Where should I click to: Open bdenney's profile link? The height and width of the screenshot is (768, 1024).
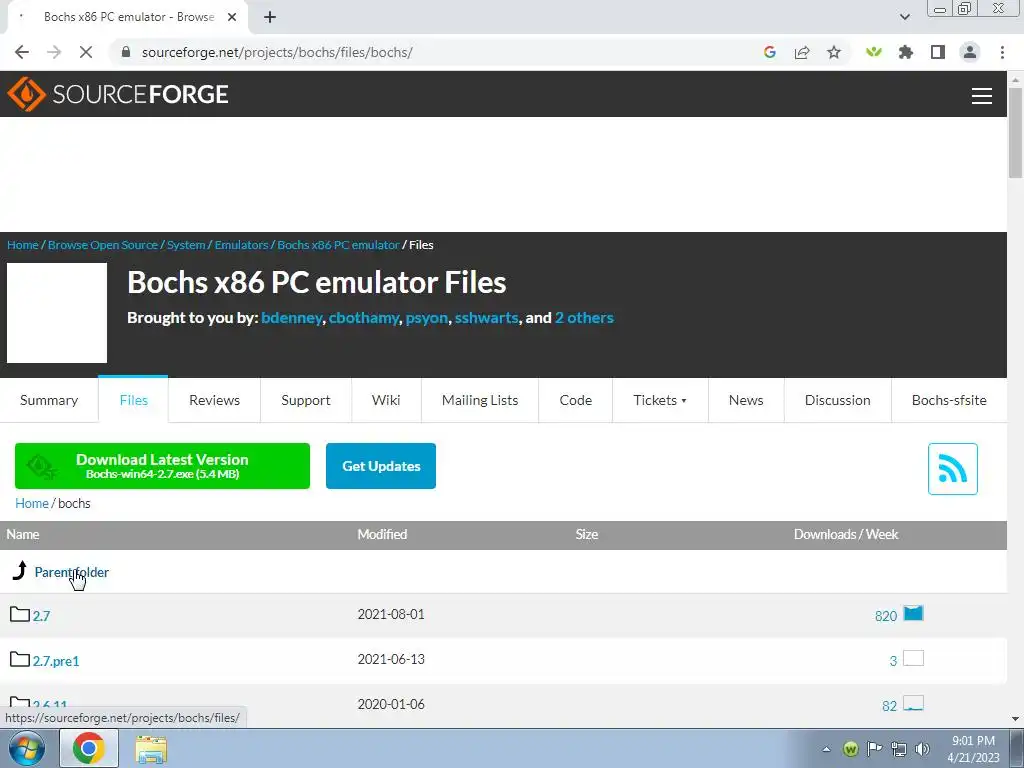click(291, 317)
